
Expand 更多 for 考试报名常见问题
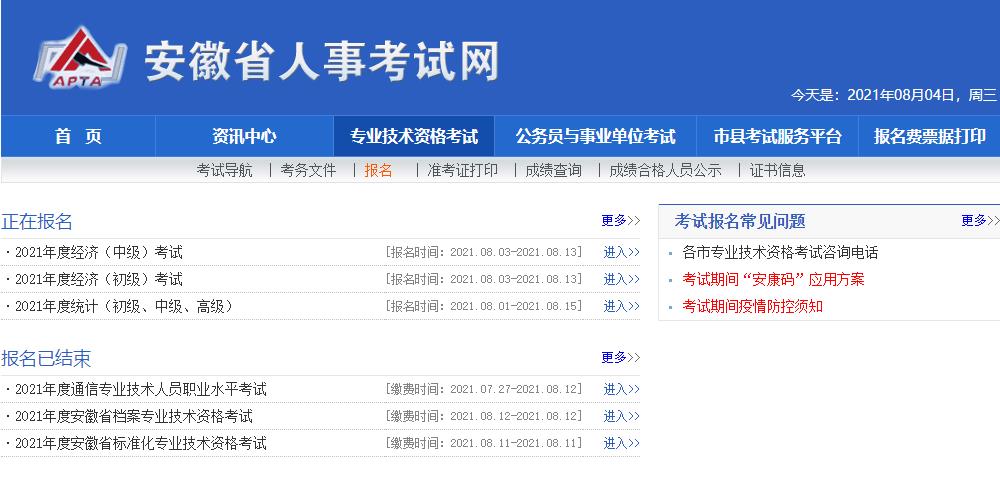(x=980, y=221)
